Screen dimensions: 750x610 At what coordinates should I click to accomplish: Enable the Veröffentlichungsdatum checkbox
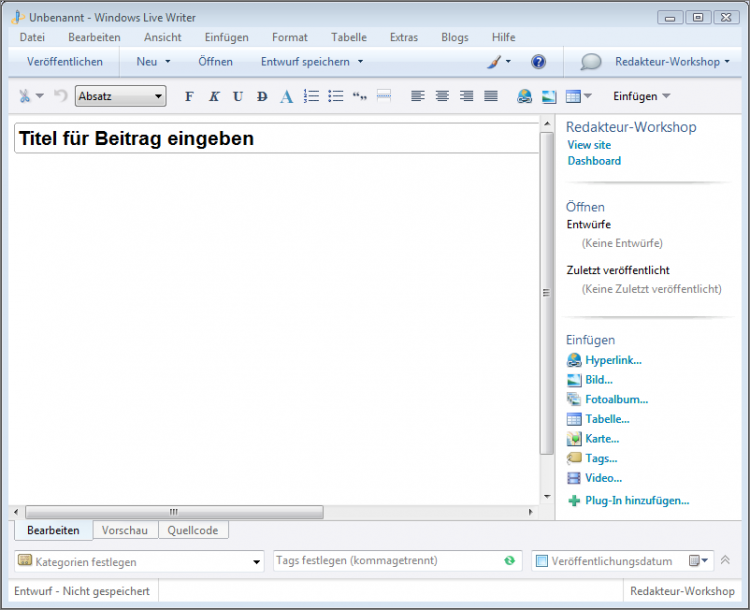541,561
